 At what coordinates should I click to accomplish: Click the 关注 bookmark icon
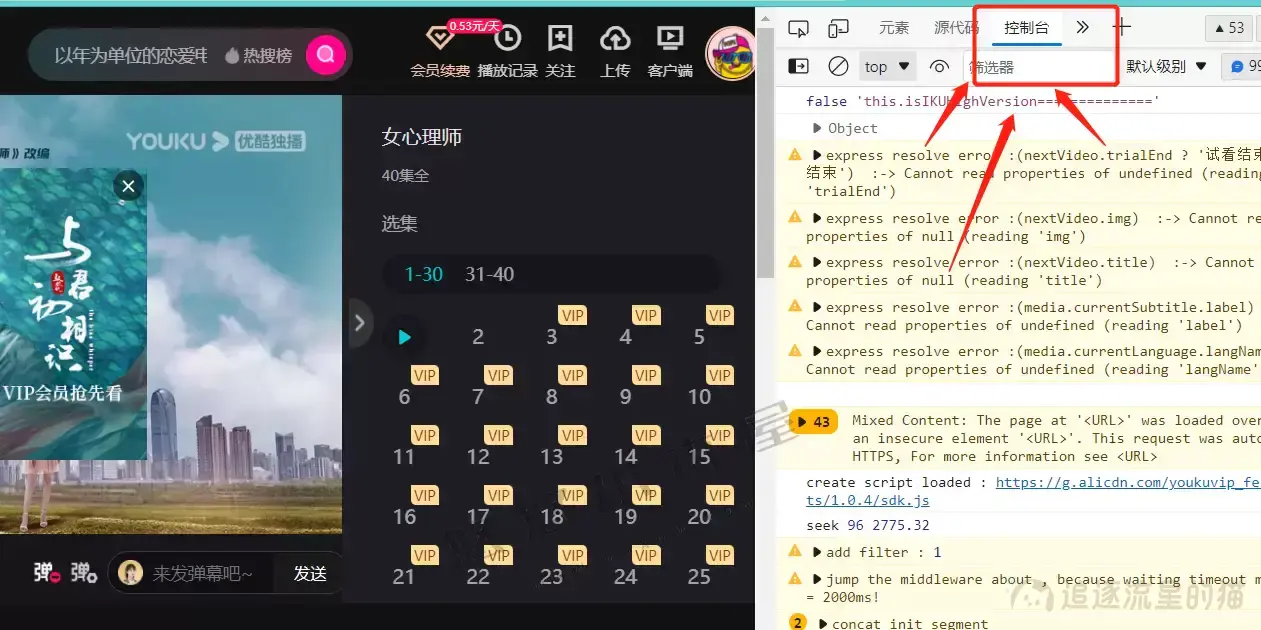coord(560,38)
